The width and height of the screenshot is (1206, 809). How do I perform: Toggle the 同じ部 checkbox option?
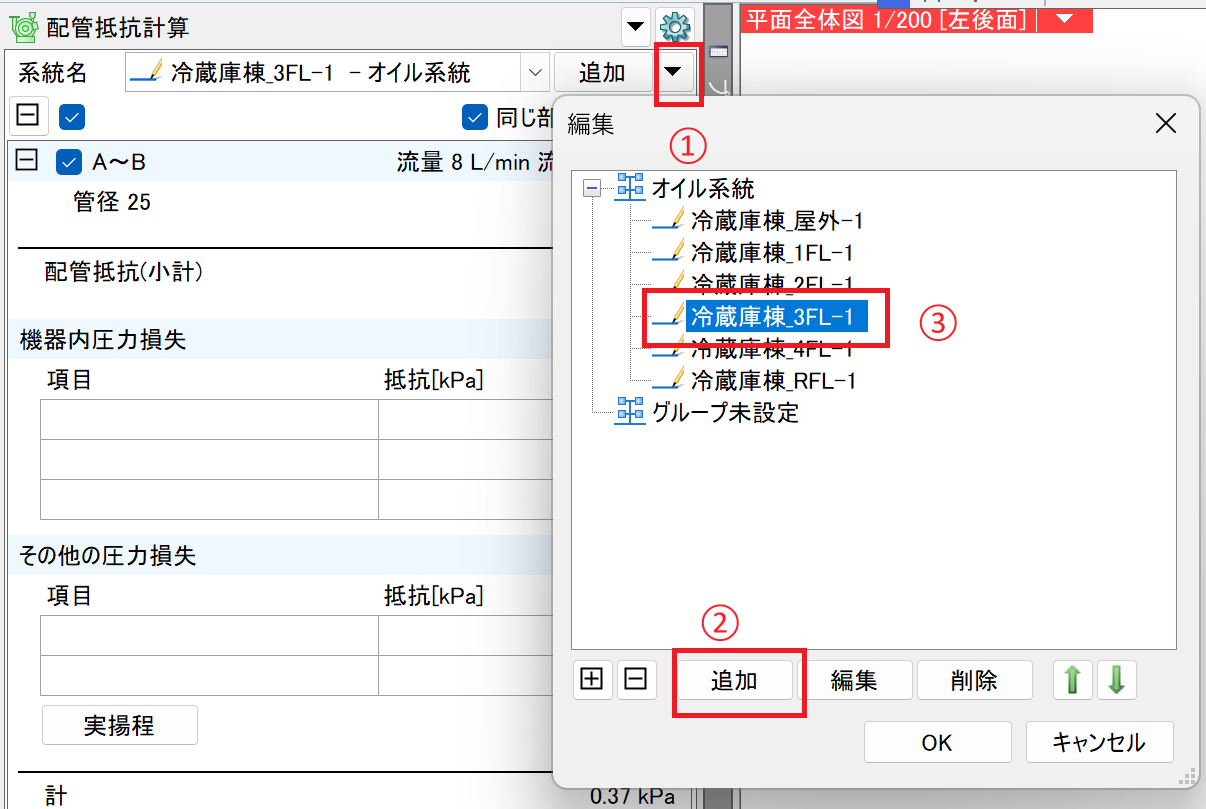tap(474, 118)
